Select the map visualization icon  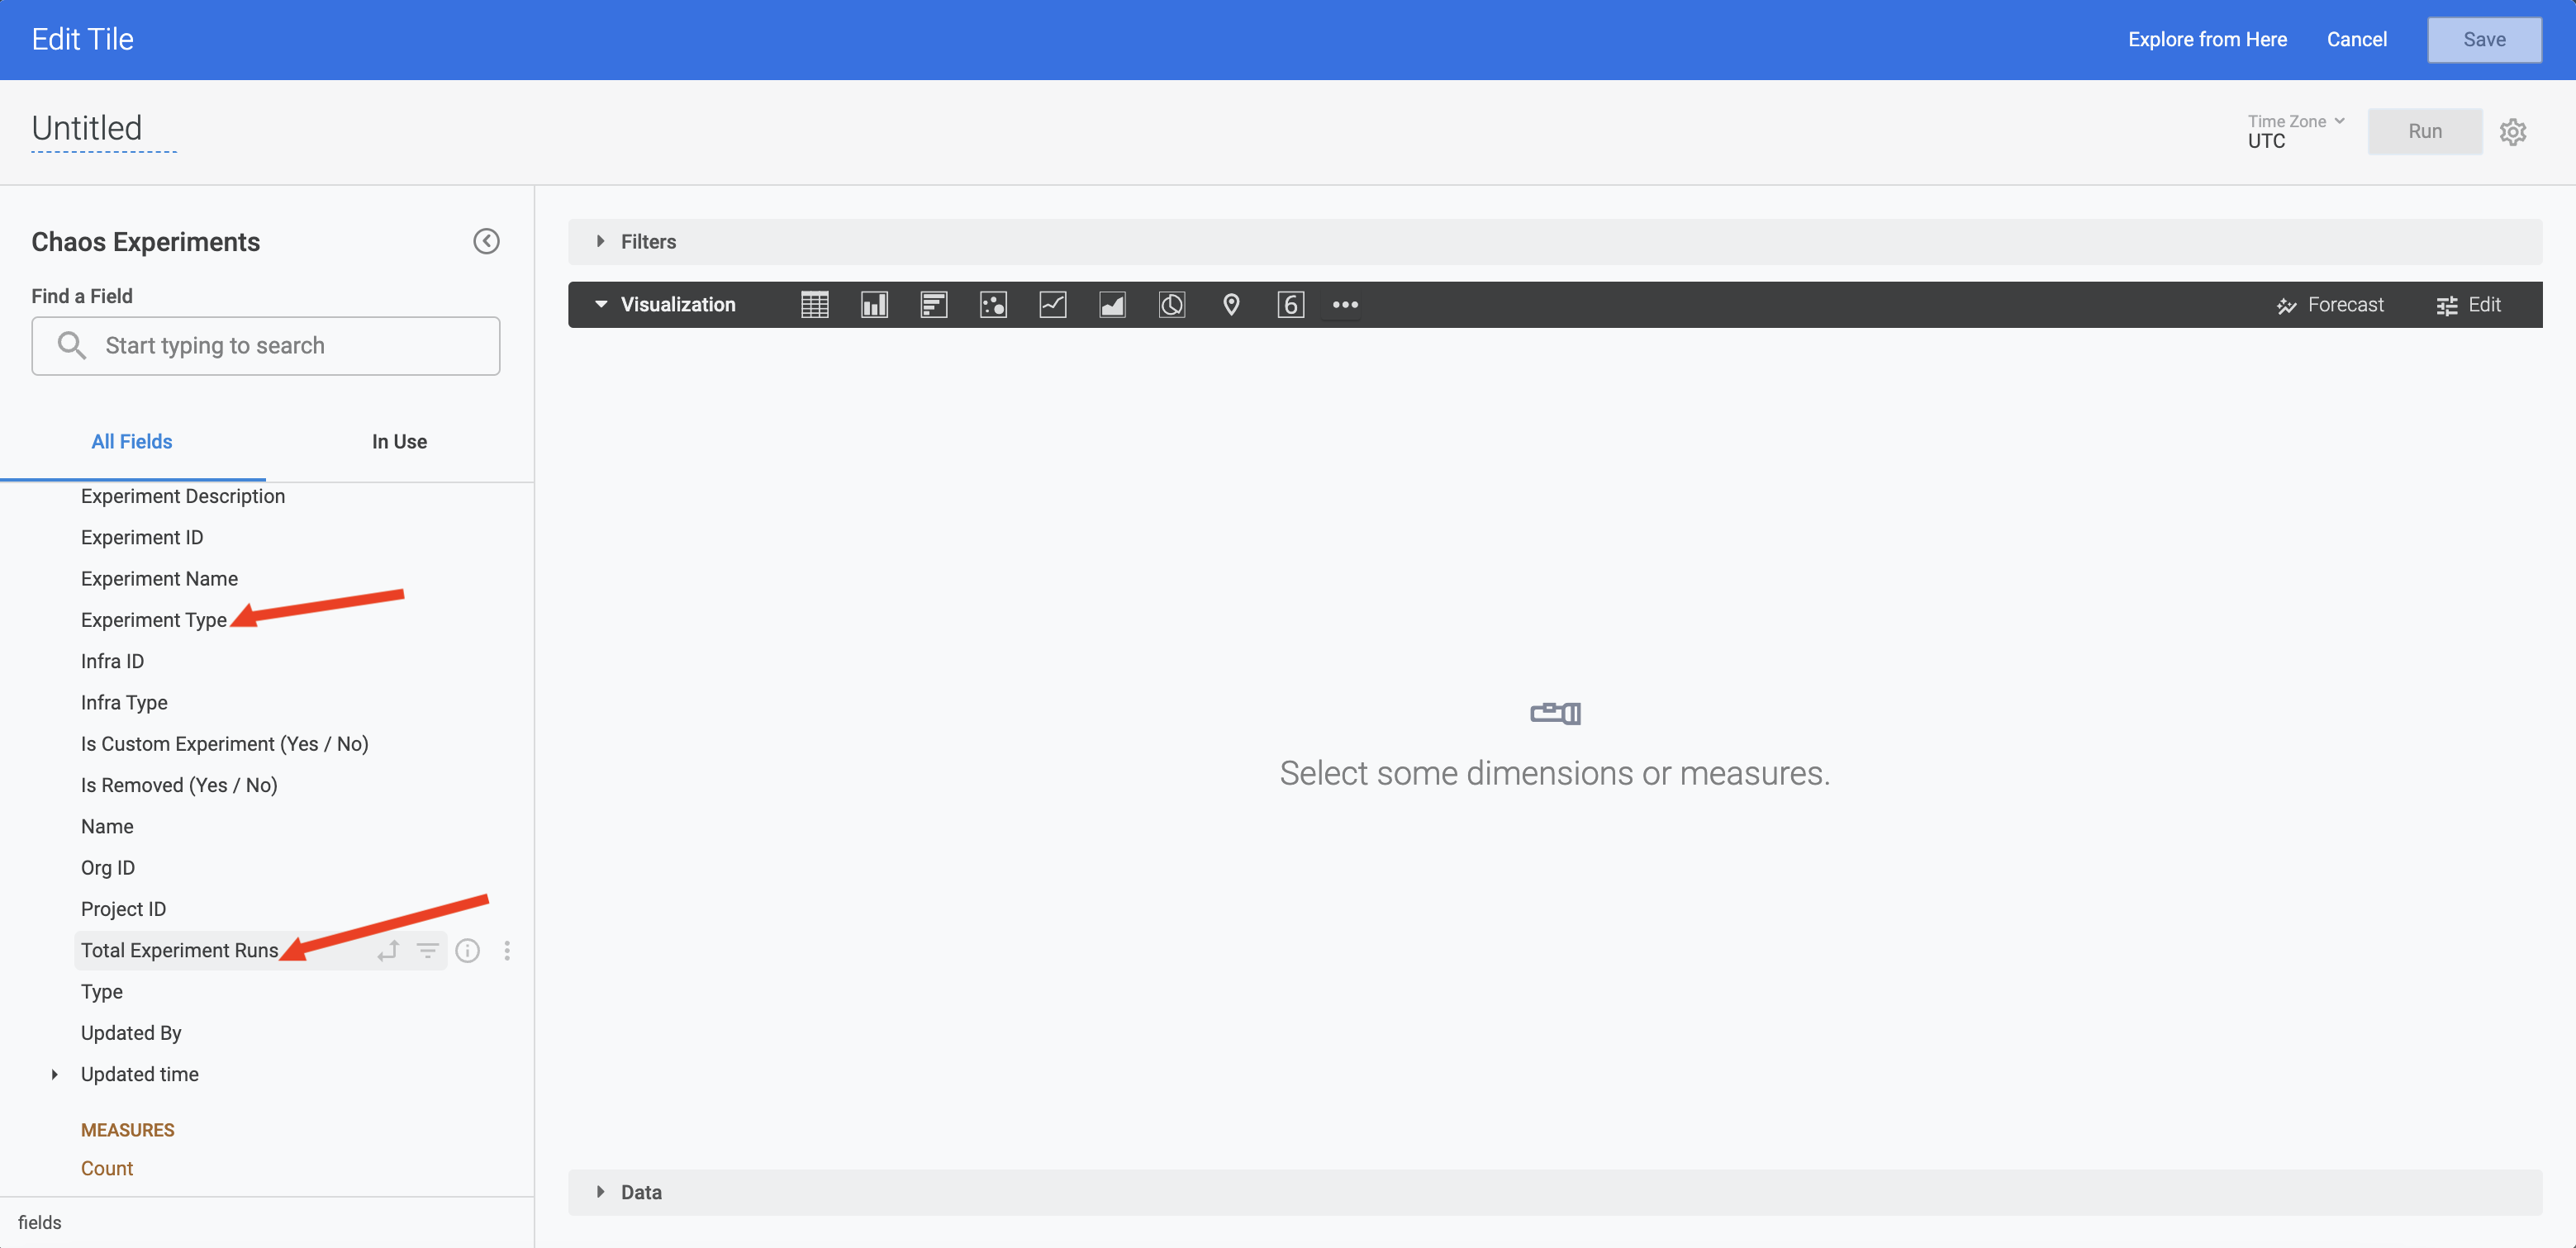1230,304
